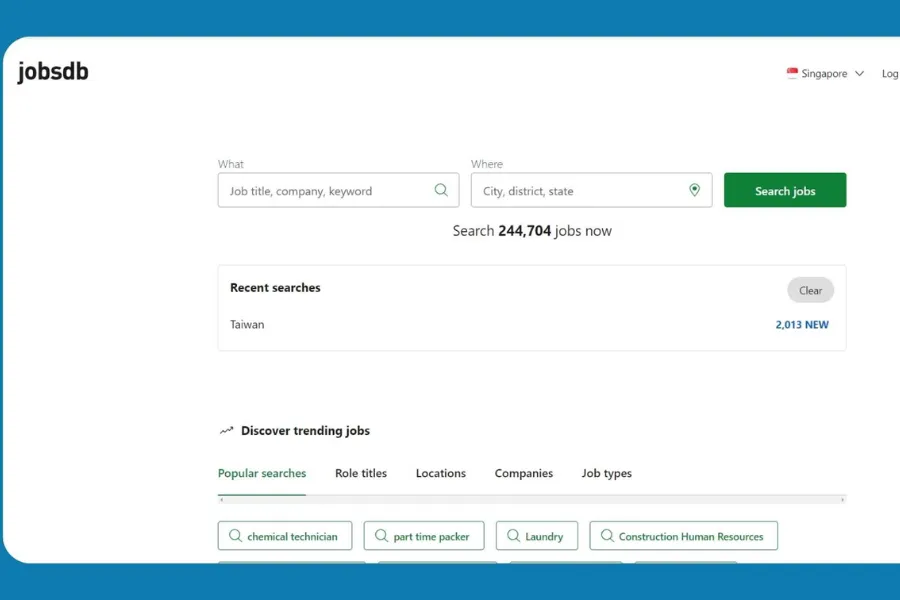Open the Job types tab
The width and height of the screenshot is (900, 600).
[x=607, y=474]
